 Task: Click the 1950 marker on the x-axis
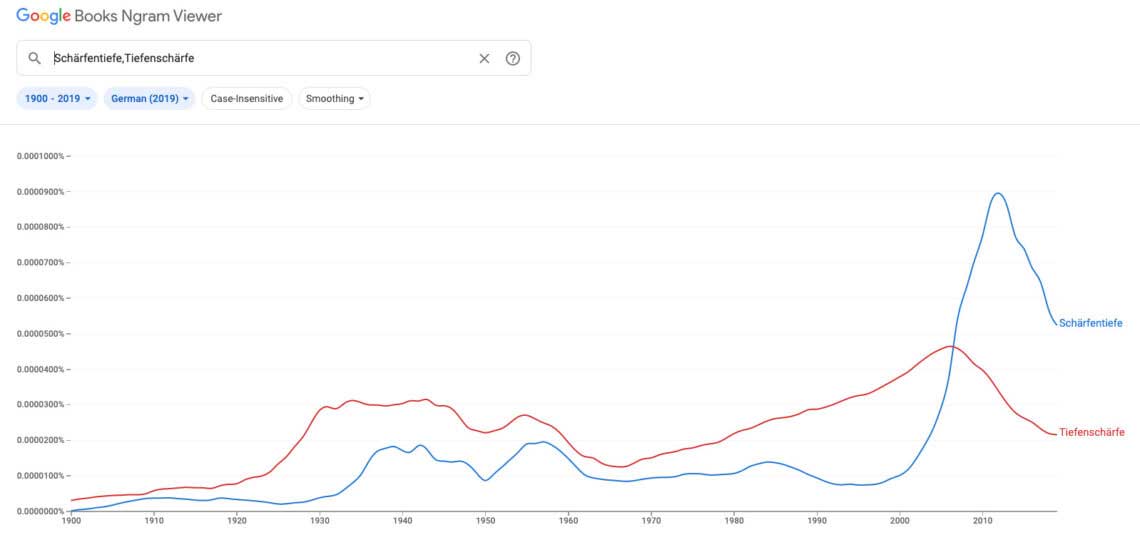click(x=485, y=521)
